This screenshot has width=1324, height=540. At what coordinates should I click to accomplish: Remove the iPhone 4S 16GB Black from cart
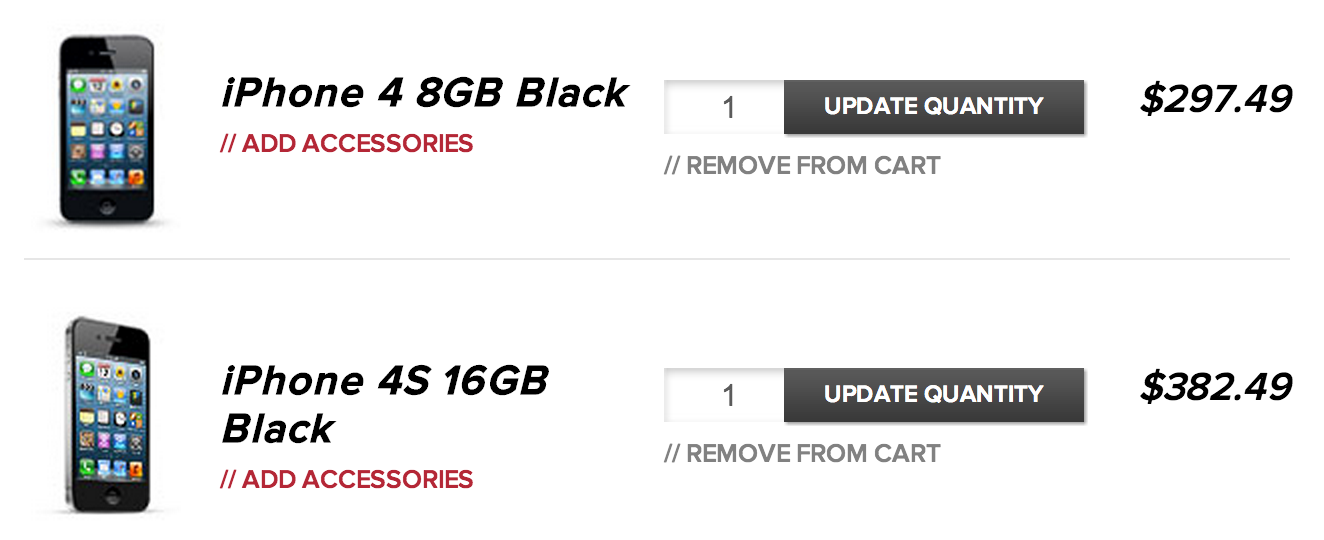(x=802, y=454)
